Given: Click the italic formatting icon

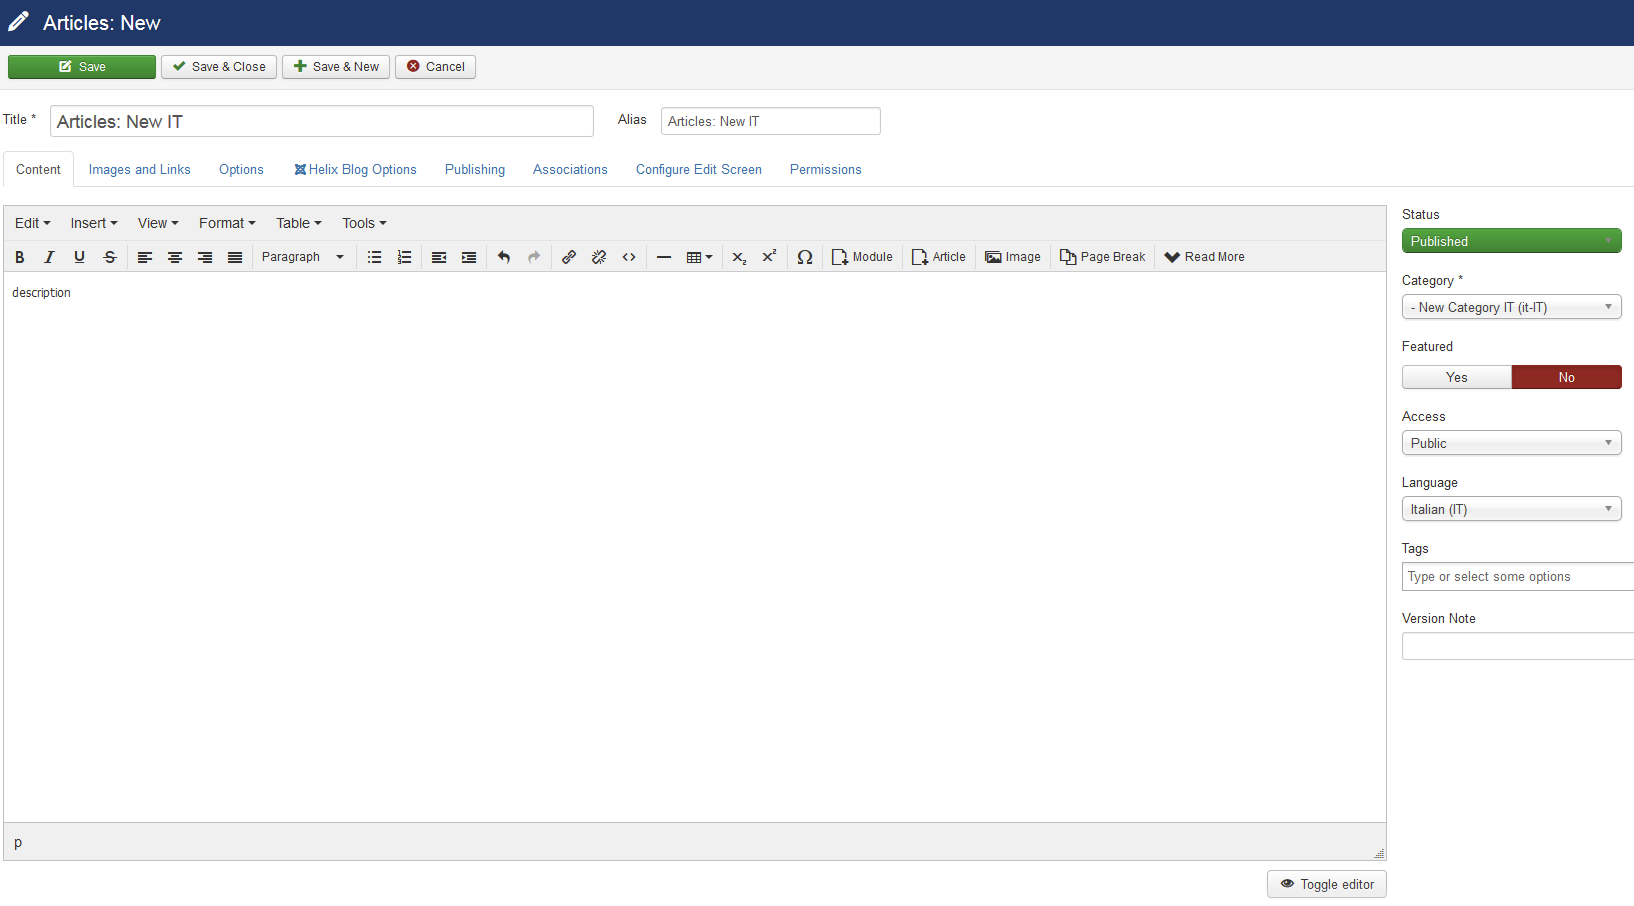Looking at the screenshot, I should (x=49, y=257).
